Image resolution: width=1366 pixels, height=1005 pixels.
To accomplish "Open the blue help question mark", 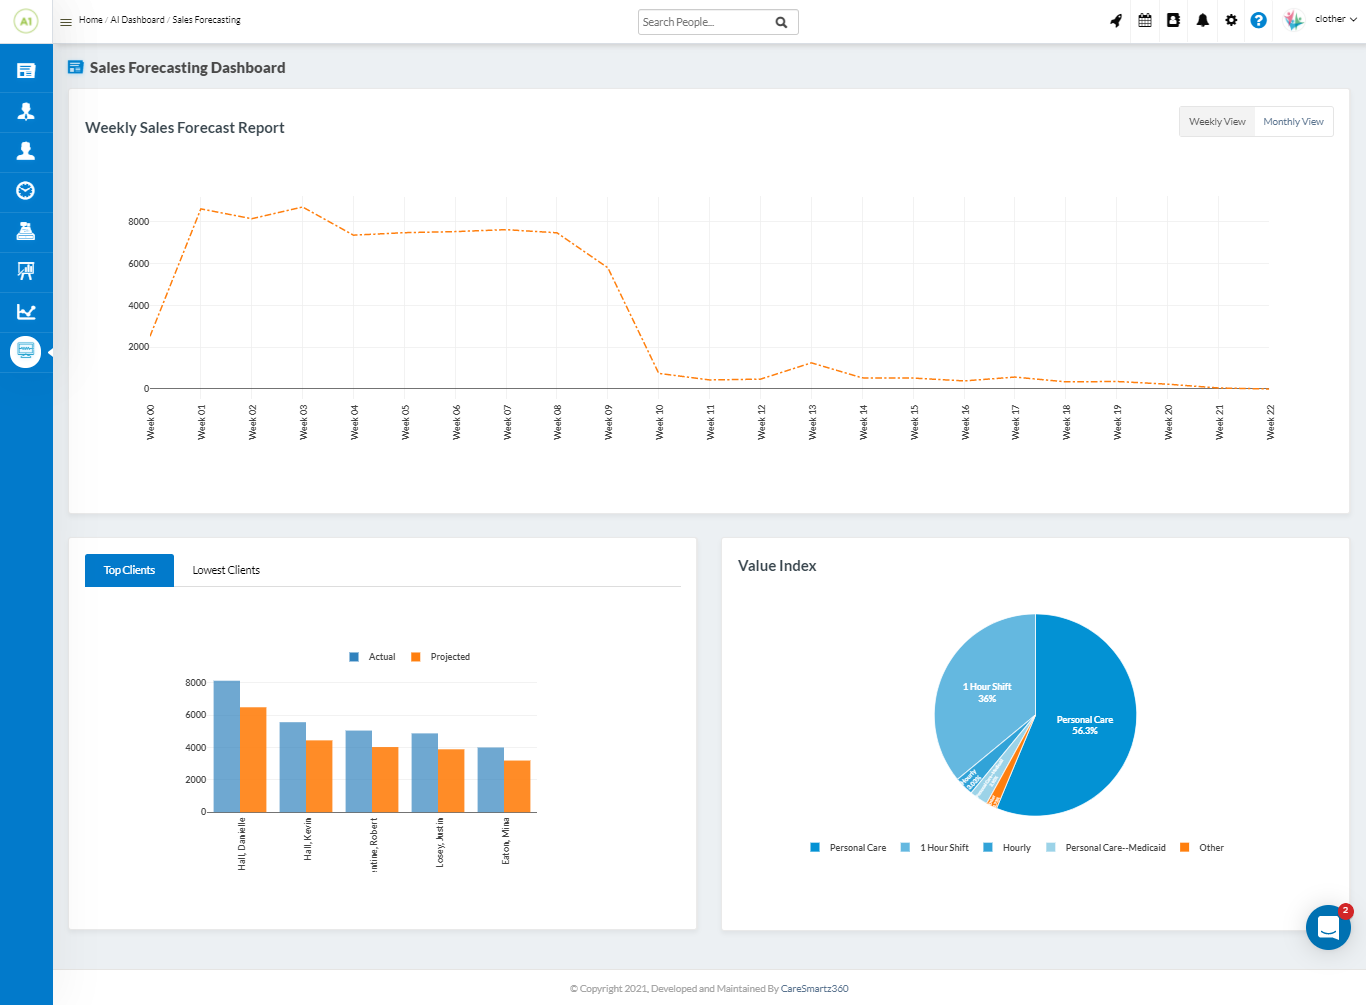I will pyautogui.click(x=1259, y=20).
